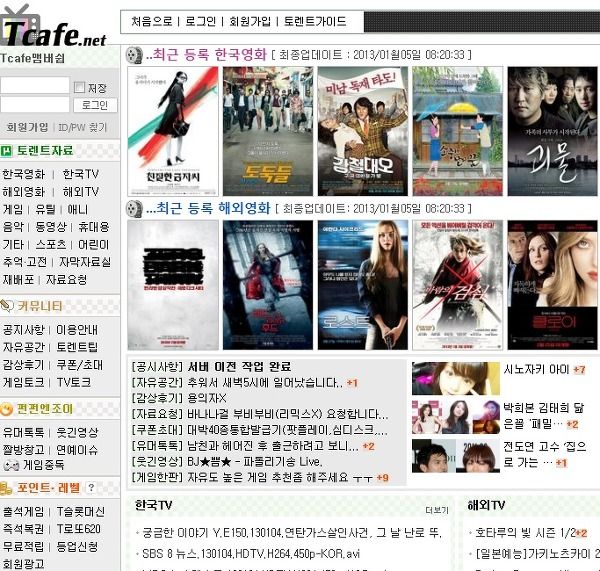
Task: Open the 동영상 category
Action: (51, 227)
